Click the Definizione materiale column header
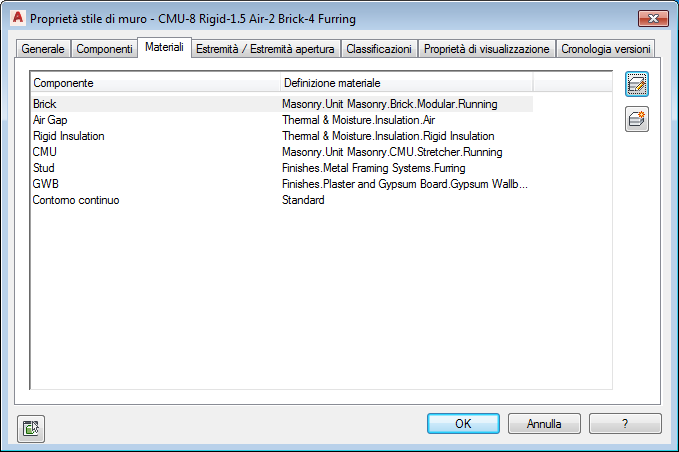Screen dimensions: 679x452 [405, 83]
